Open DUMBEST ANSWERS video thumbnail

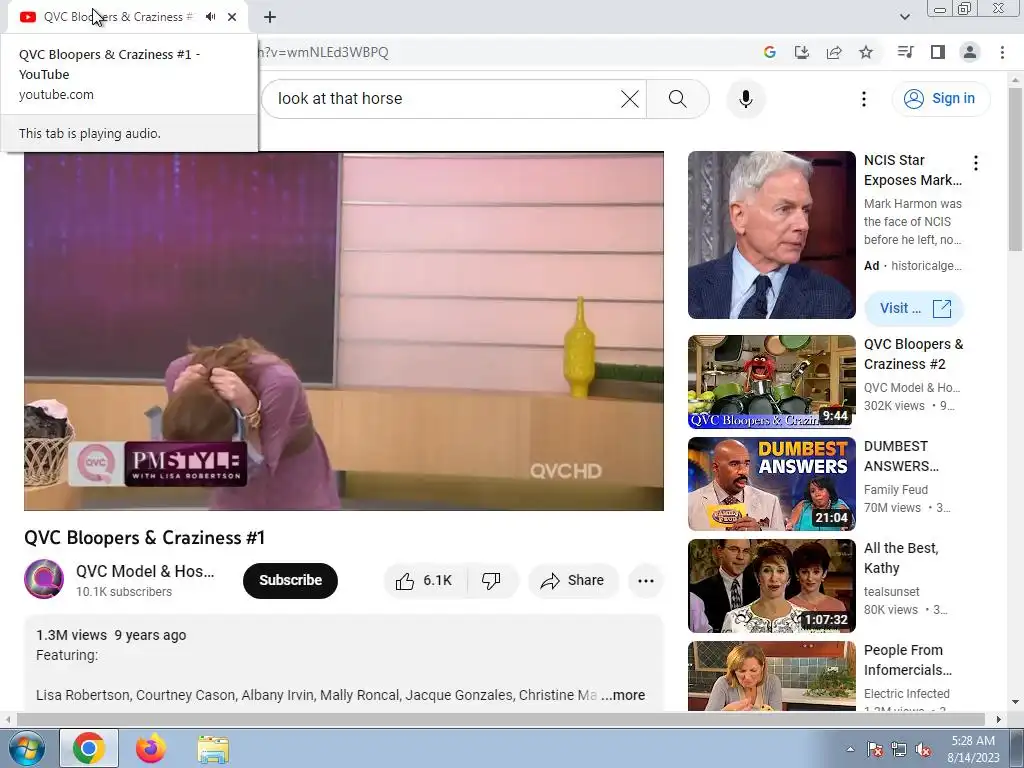(x=771, y=484)
